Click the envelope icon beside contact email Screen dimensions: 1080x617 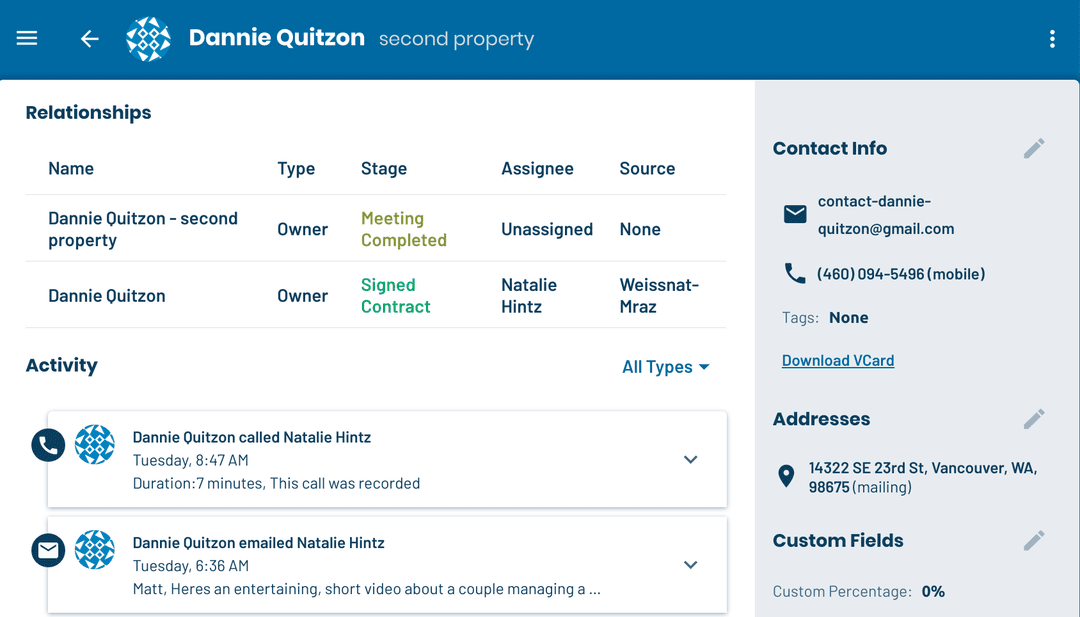795,214
